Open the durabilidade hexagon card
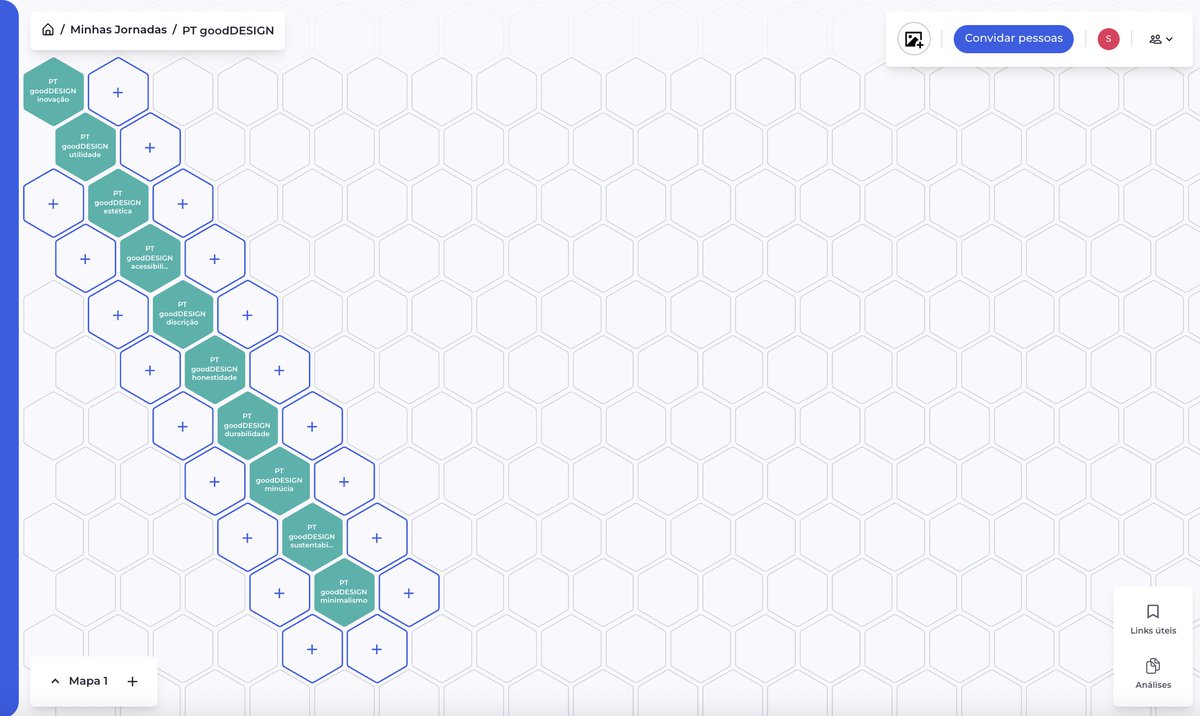 pyautogui.click(x=247, y=426)
